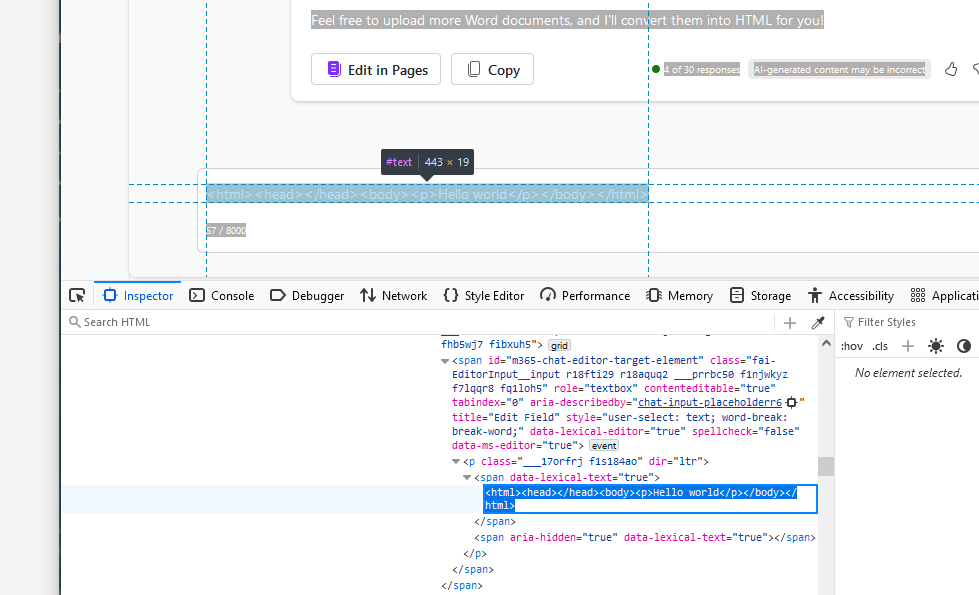Add new CSS rule in styles panel
The image size is (979, 595).
(908, 346)
